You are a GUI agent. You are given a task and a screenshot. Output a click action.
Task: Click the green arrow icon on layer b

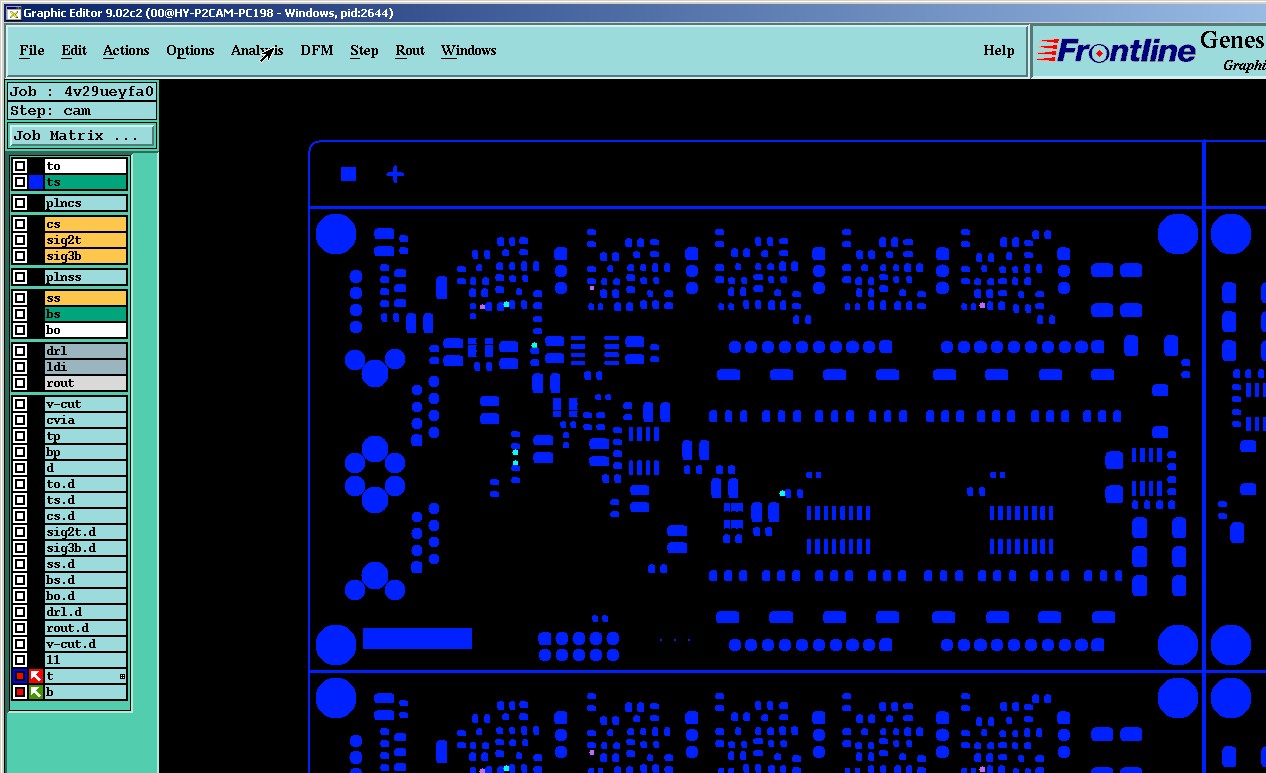click(36, 692)
